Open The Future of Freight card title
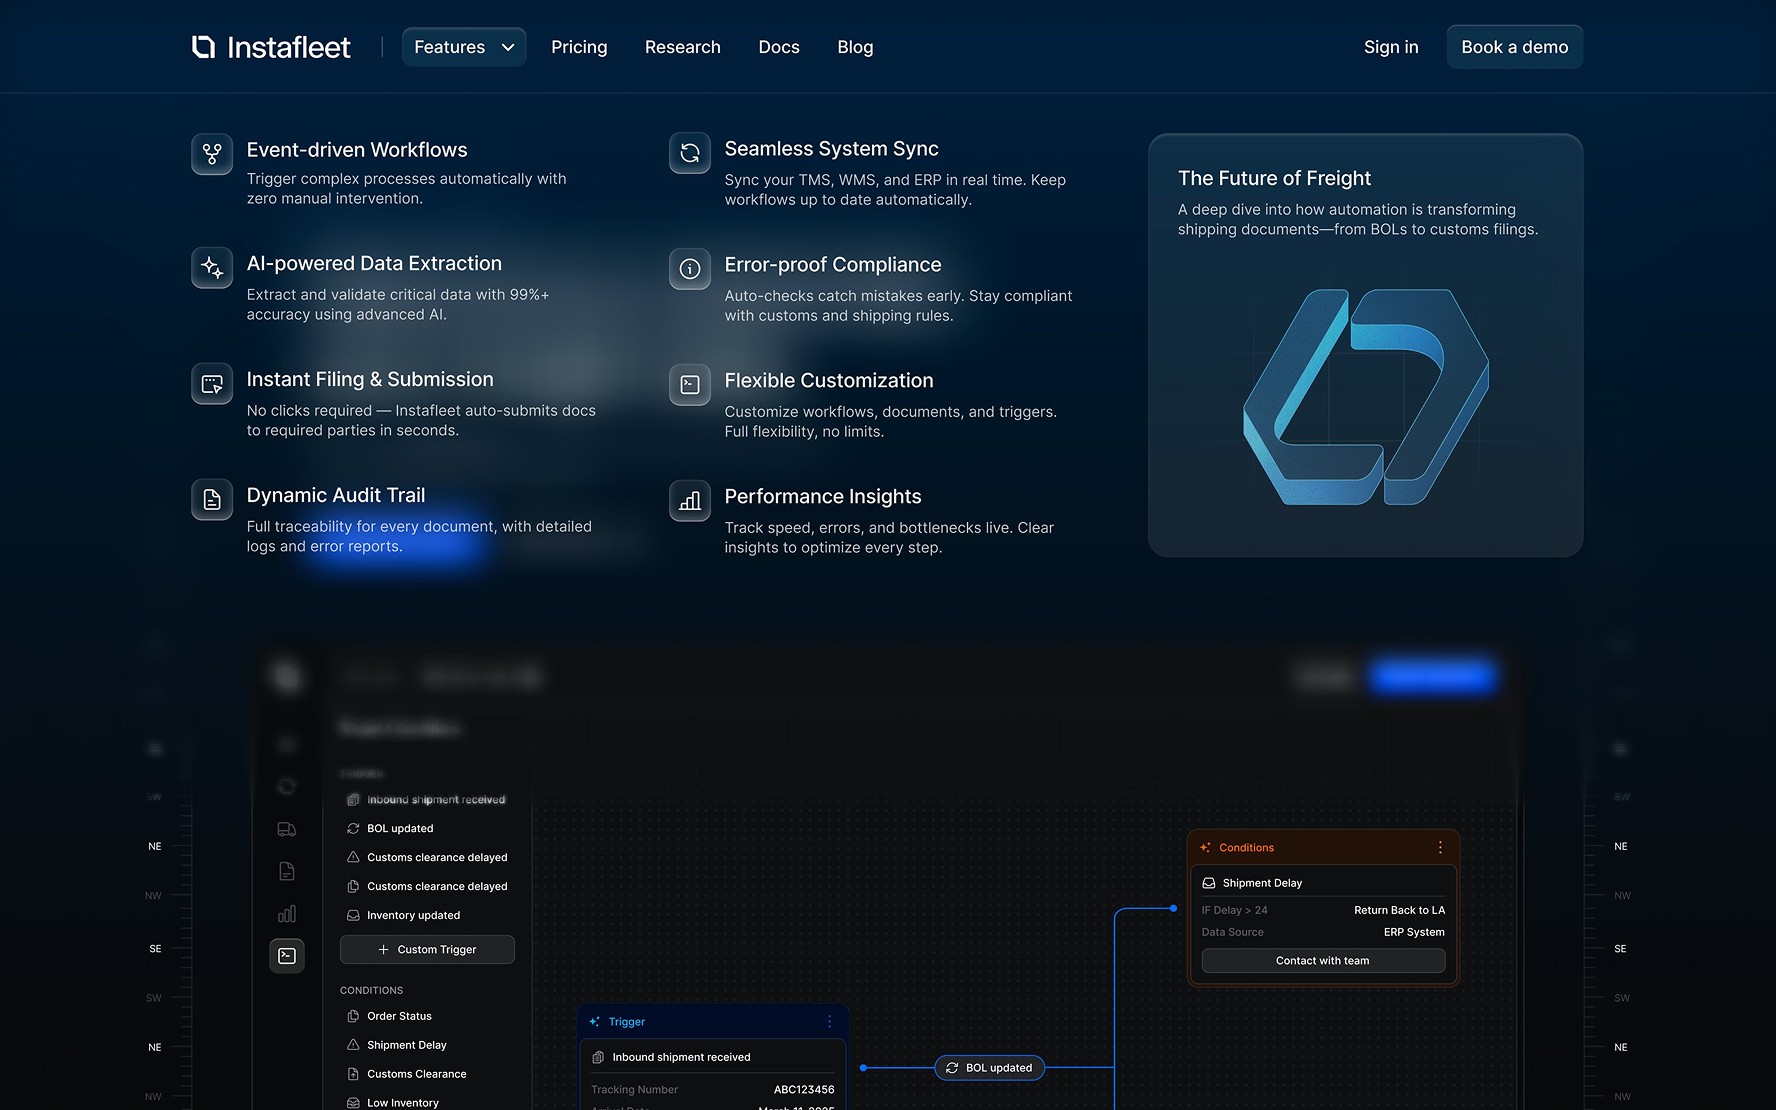1776x1110 pixels. coord(1274,178)
